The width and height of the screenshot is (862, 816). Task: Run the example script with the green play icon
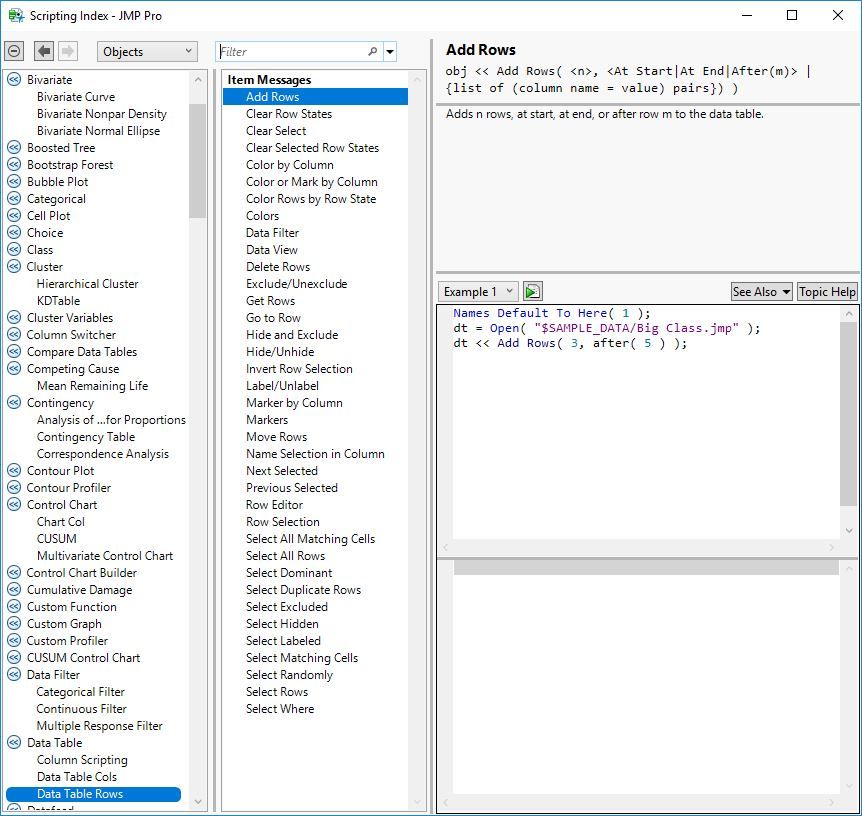pos(532,292)
